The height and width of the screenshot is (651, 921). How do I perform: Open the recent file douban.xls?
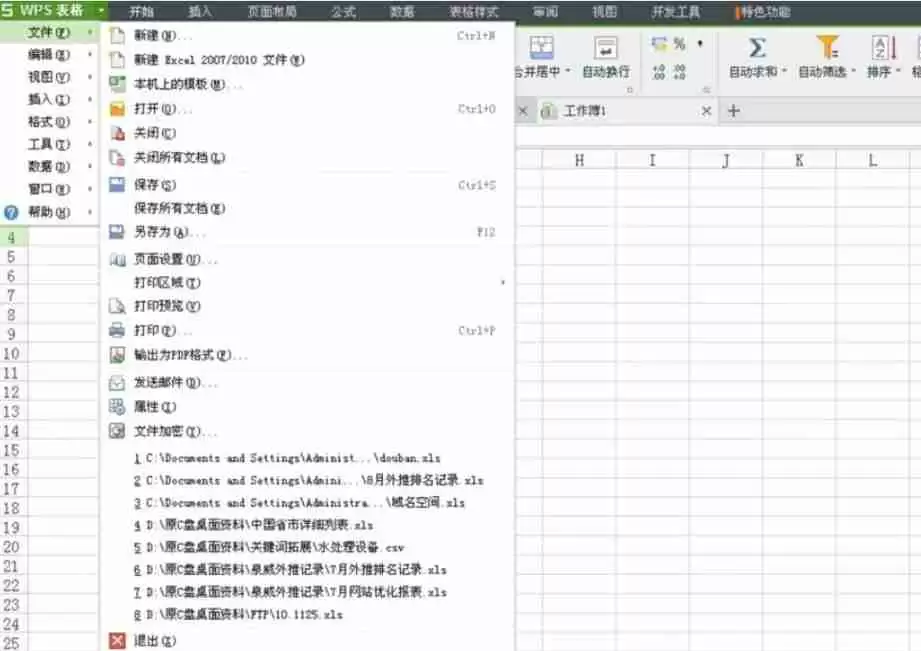[x=280, y=457]
